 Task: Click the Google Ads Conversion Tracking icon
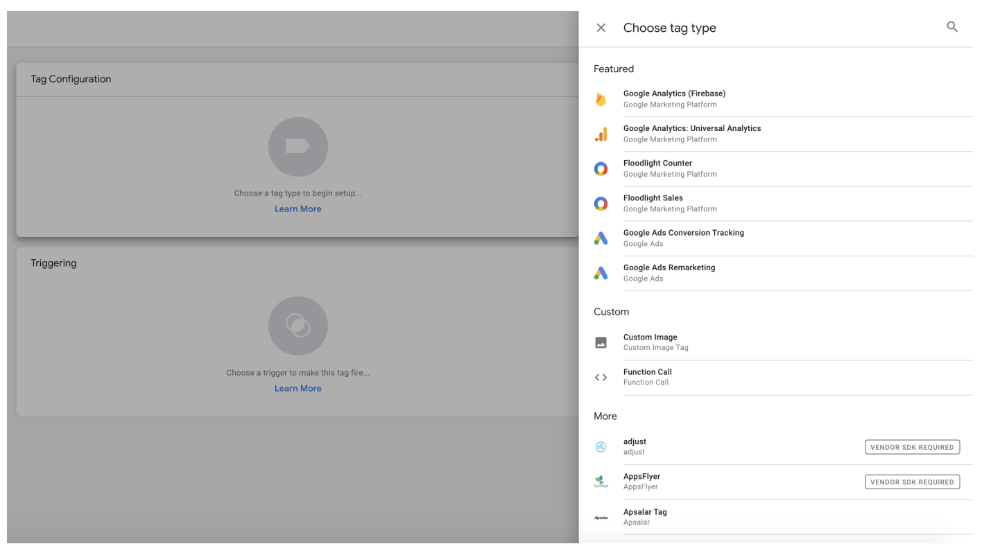601,238
